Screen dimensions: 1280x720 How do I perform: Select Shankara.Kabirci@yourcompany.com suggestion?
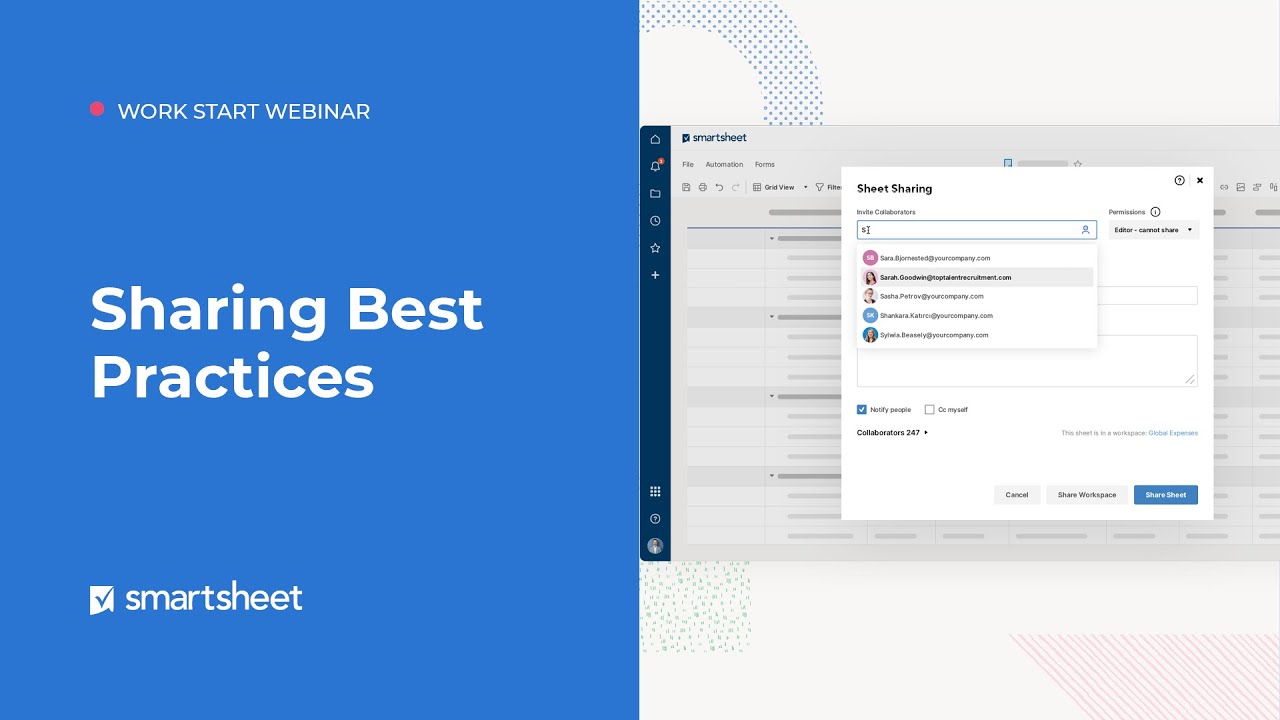click(977, 315)
